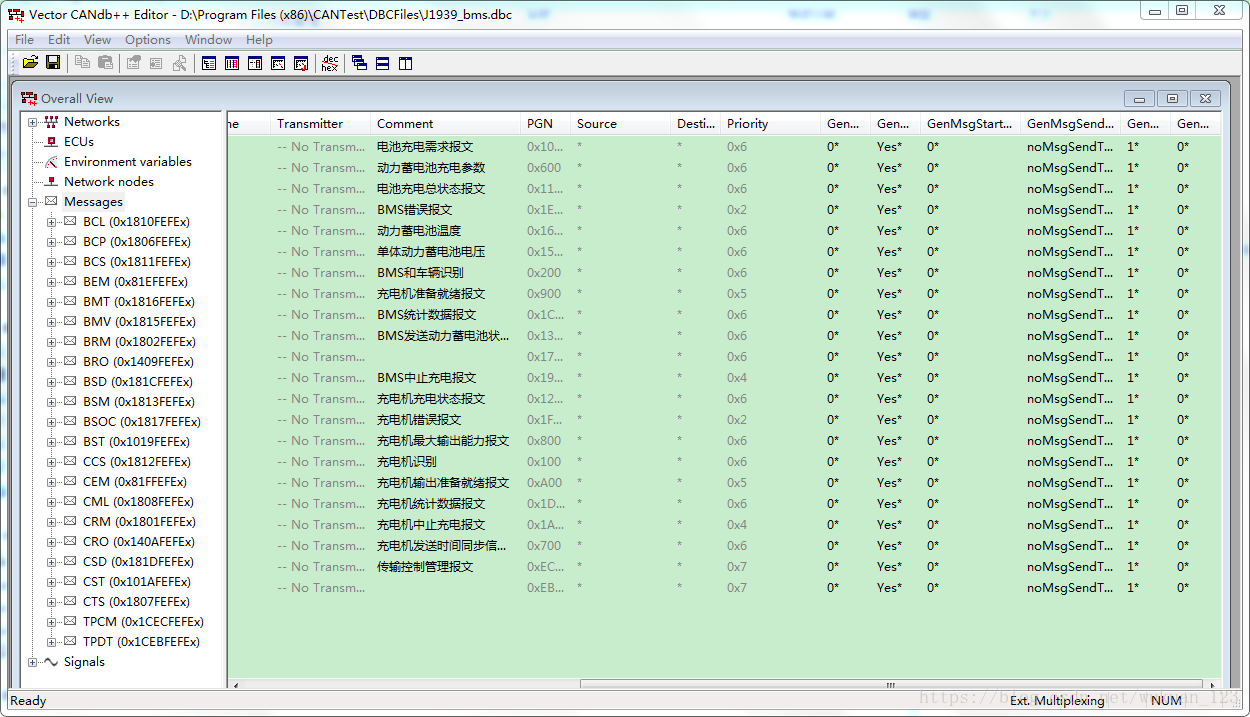Open the View menu
The image size is (1250, 717).
tap(97, 40)
